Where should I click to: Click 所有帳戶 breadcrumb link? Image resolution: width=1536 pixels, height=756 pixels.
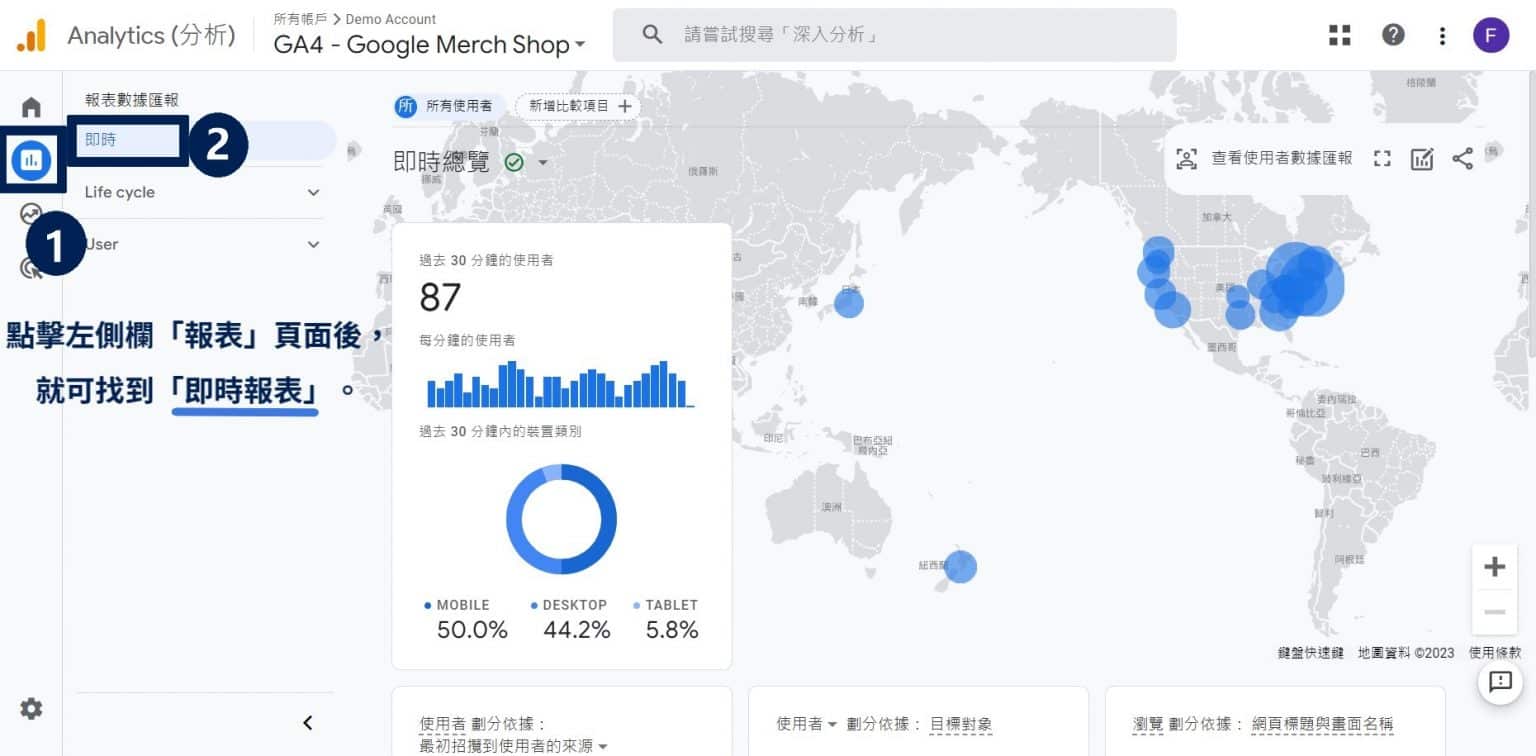point(300,19)
